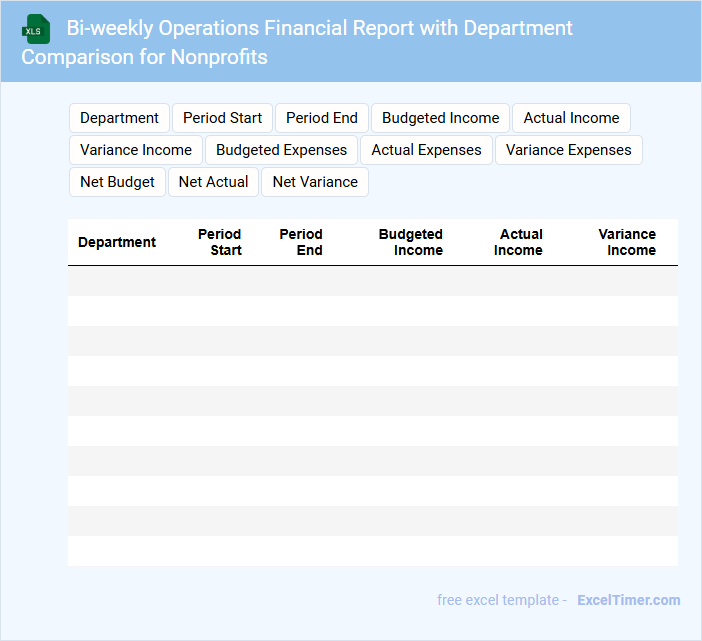Select the Department tag button
702x641 pixels.
tap(119, 118)
